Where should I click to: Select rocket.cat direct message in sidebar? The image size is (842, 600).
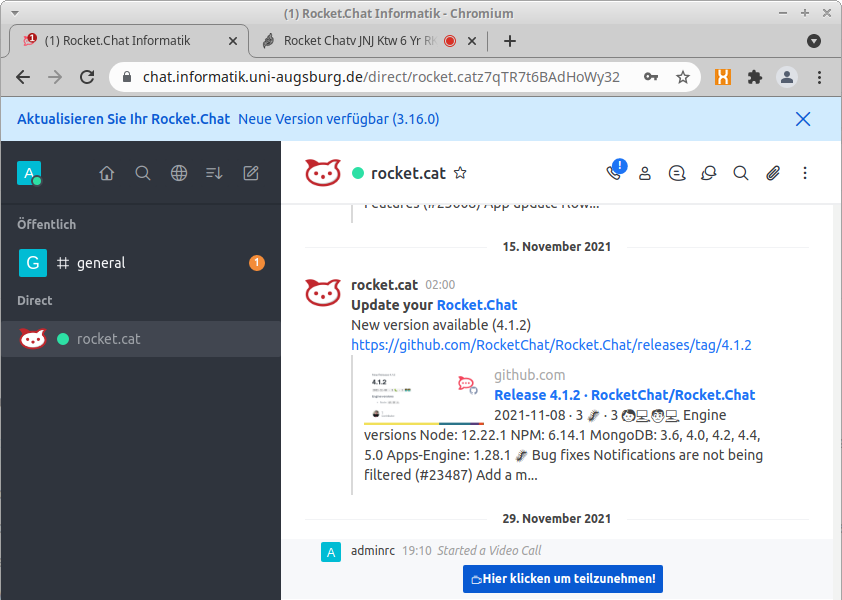coord(141,339)
